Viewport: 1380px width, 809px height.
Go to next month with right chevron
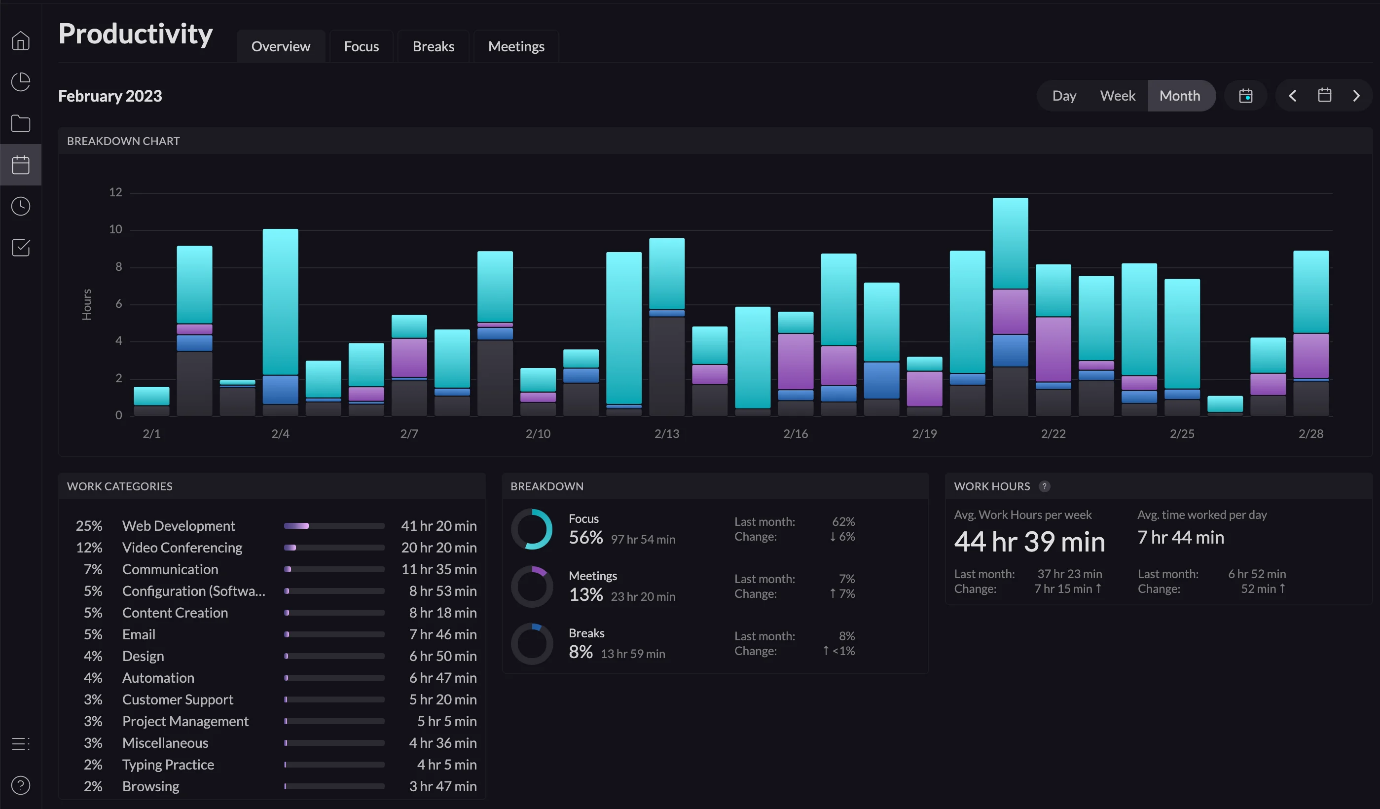coord(1356,95)
